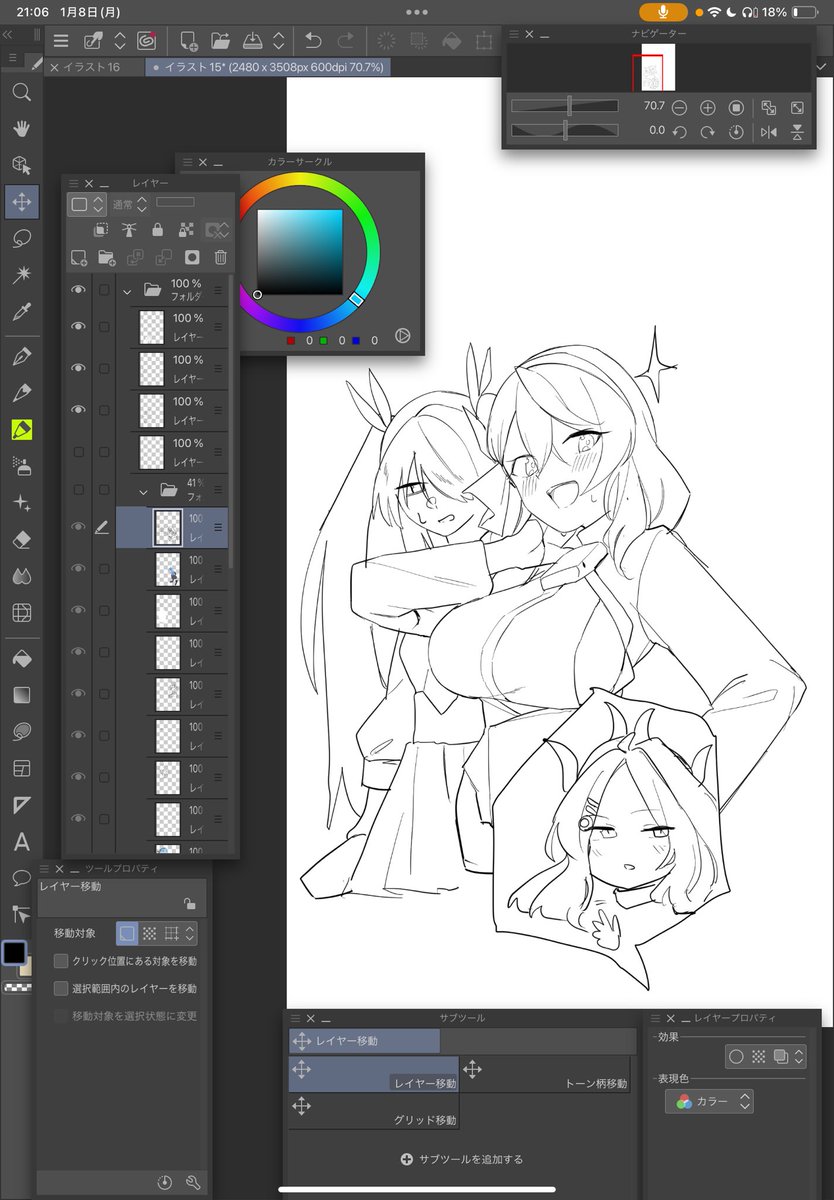The width and height of the screenshot is (834, 1200).
Task: Create a new canvas with New icon
Action: coord(187,41)
